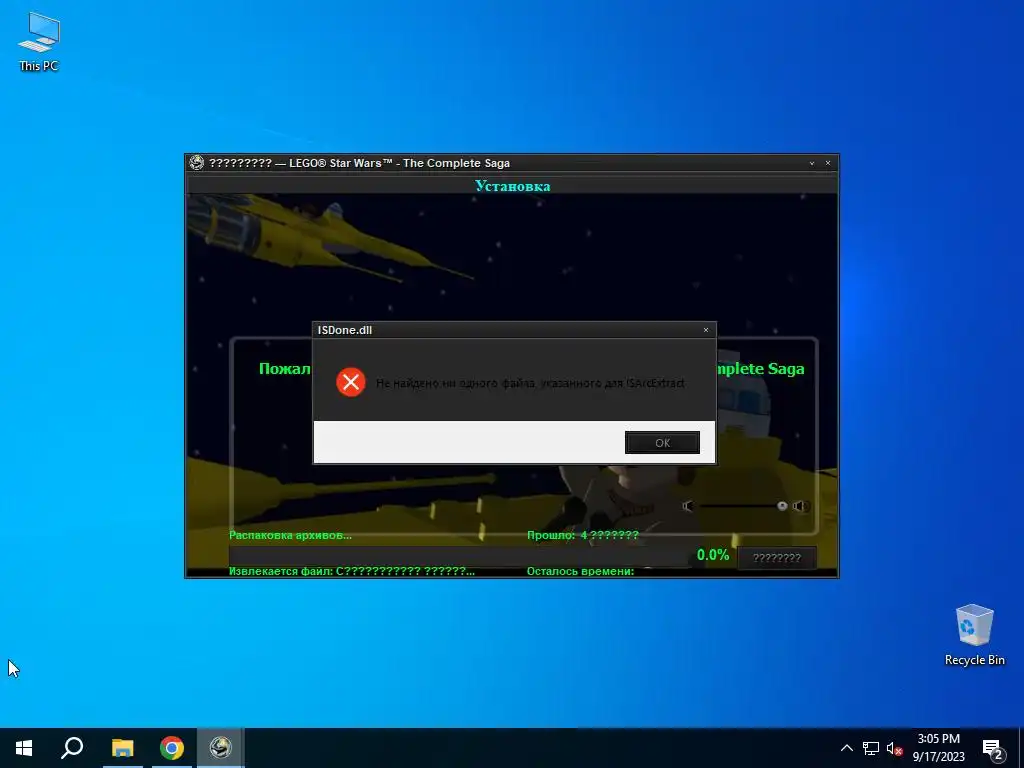This screenshot has width=1024, height=768.
Task: Close the ISDone.dll error dialog
Action: coord(705,330)
